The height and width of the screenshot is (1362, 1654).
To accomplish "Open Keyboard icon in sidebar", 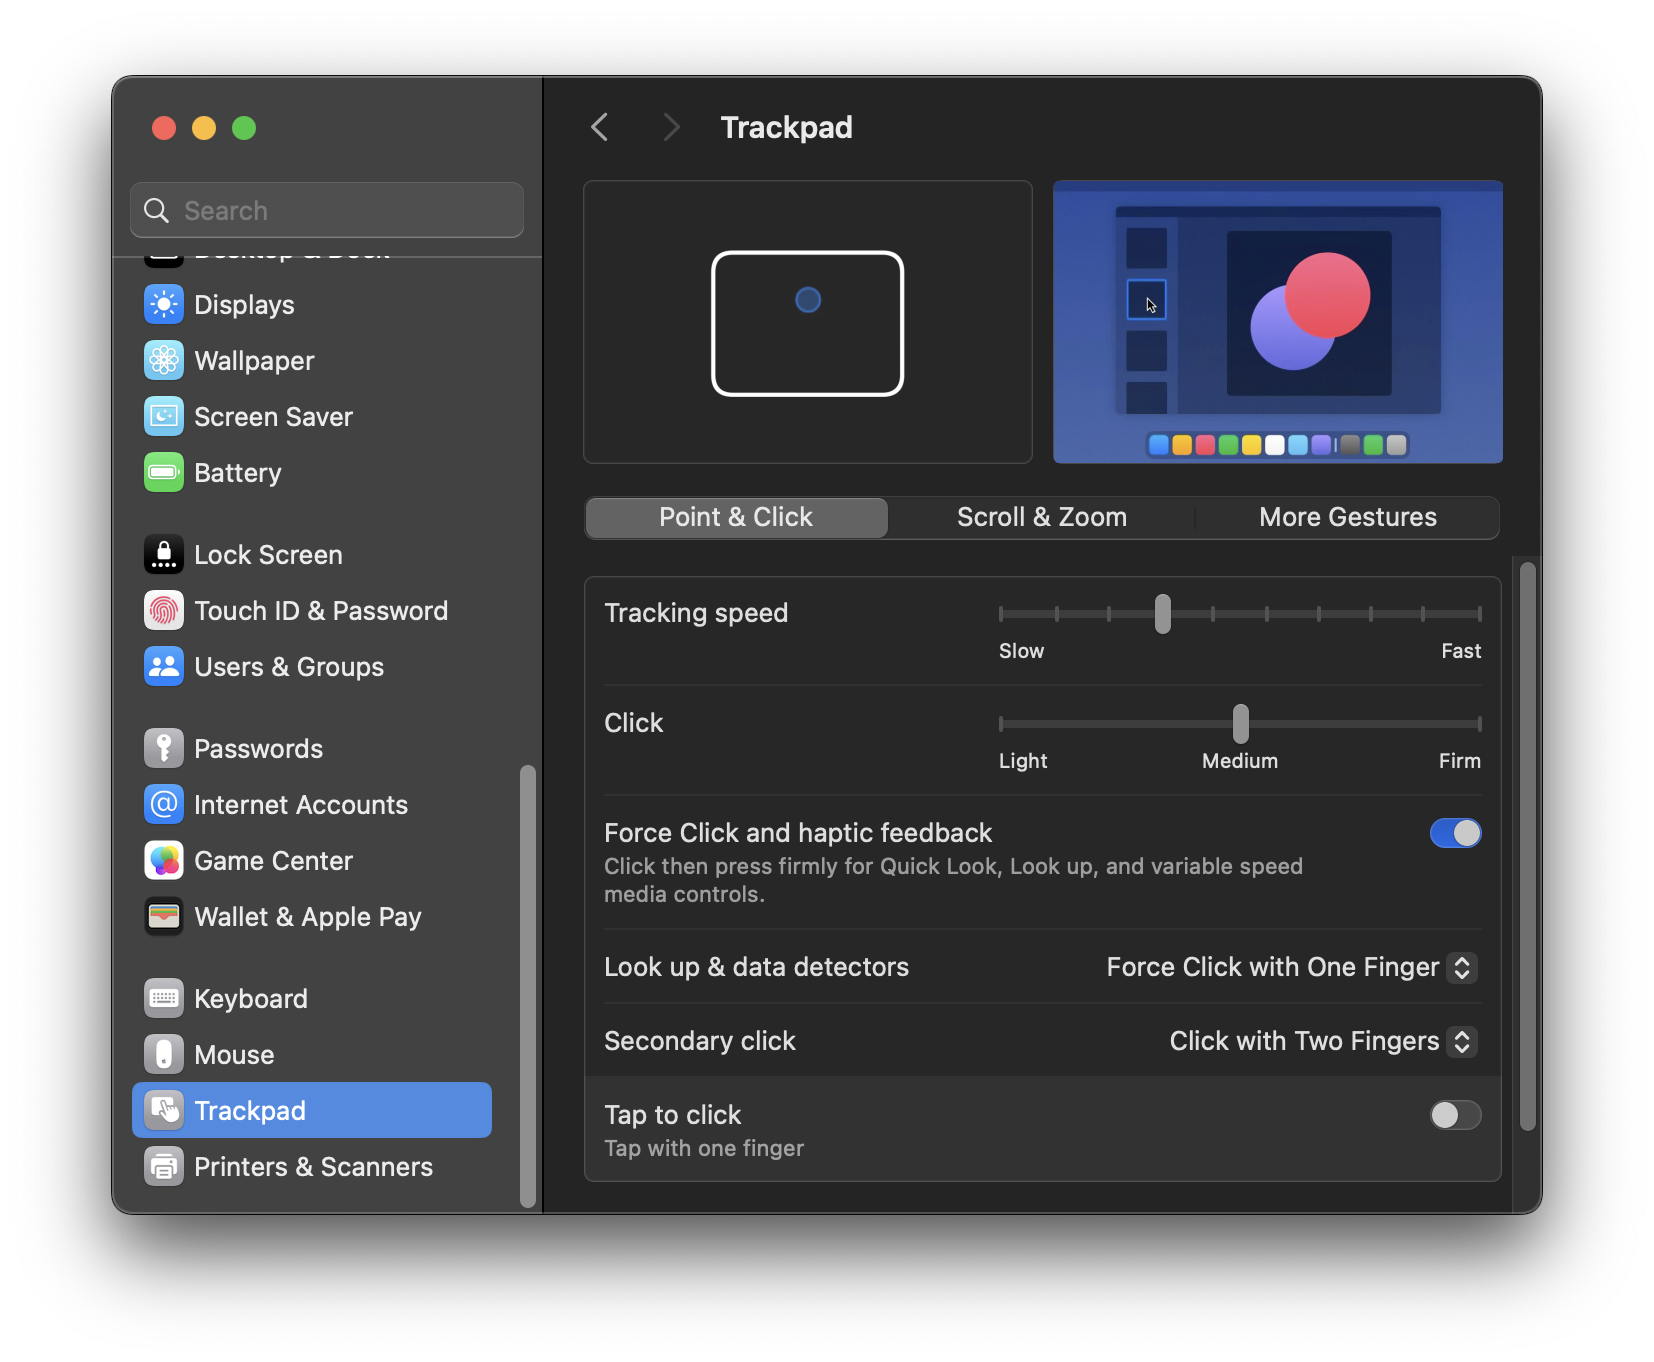I will pos(164,999).
